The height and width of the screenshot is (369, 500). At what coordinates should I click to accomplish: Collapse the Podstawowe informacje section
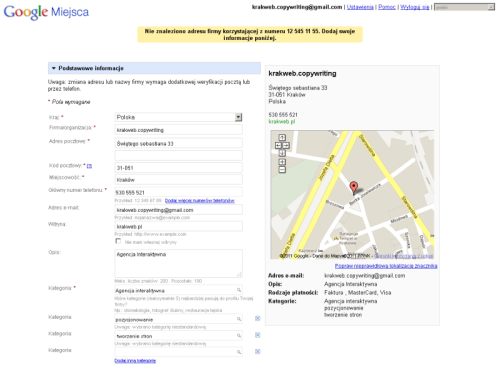(x=154, y=68)
